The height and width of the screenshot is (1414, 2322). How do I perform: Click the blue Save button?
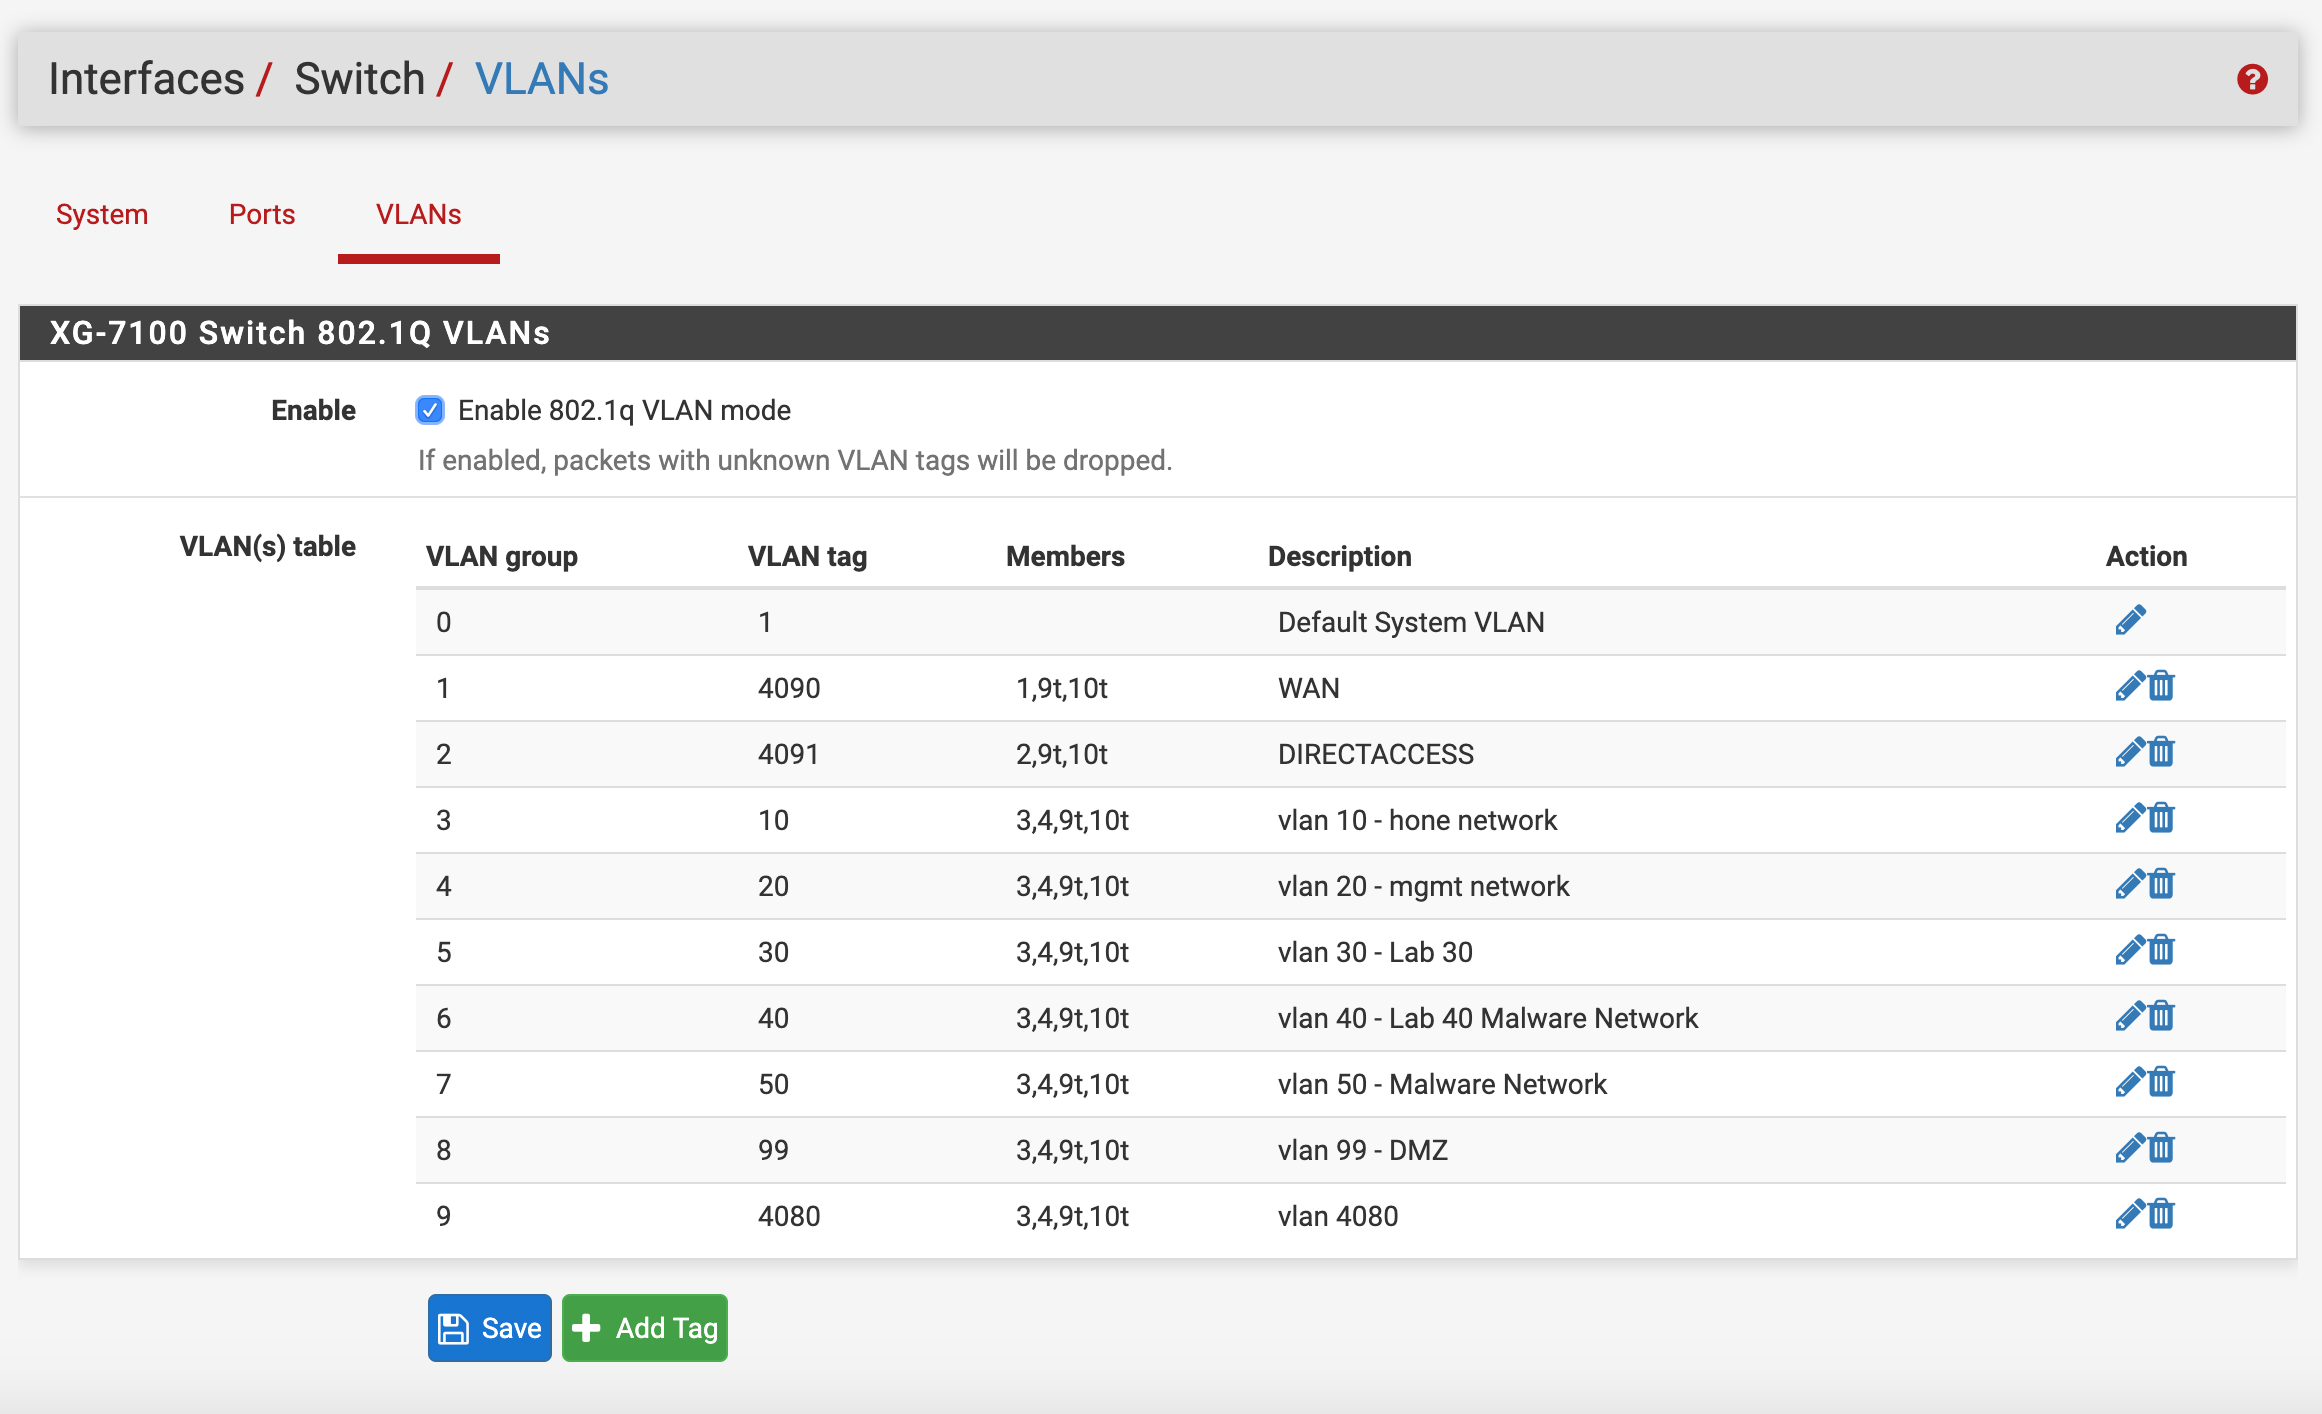coord(490,1328)
